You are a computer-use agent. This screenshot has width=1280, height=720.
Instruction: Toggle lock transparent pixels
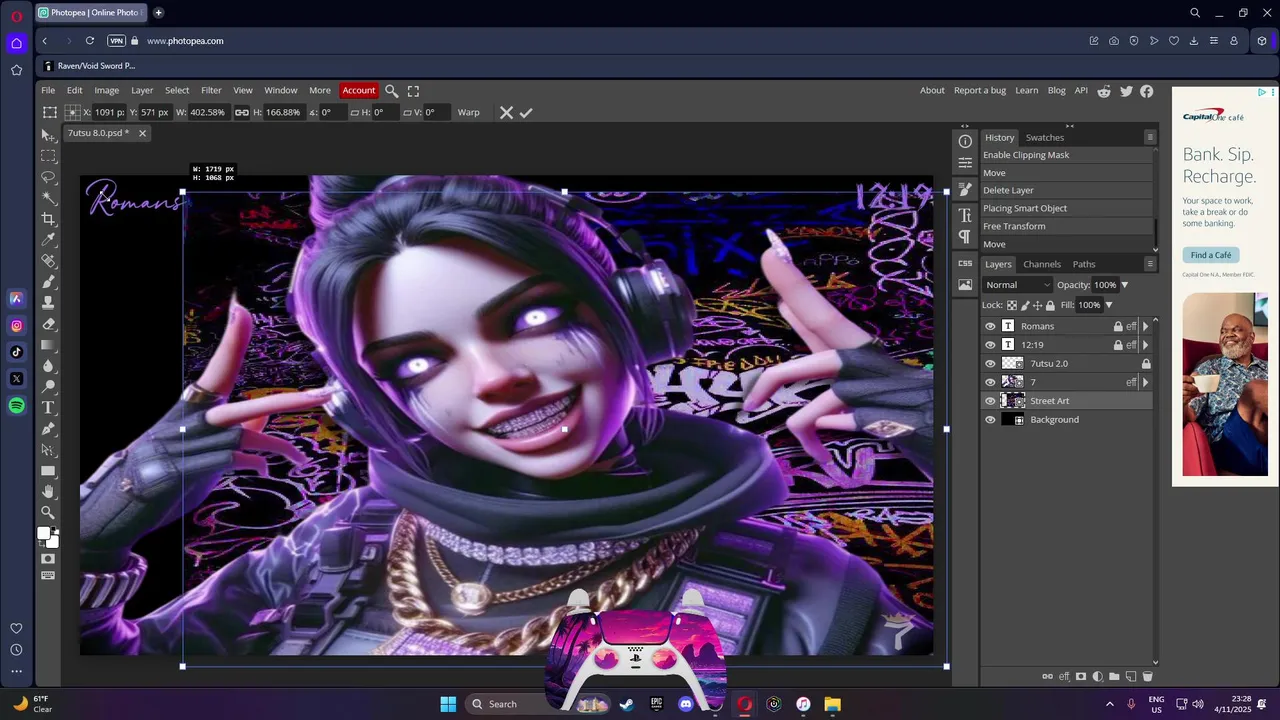coord(1012,305)
